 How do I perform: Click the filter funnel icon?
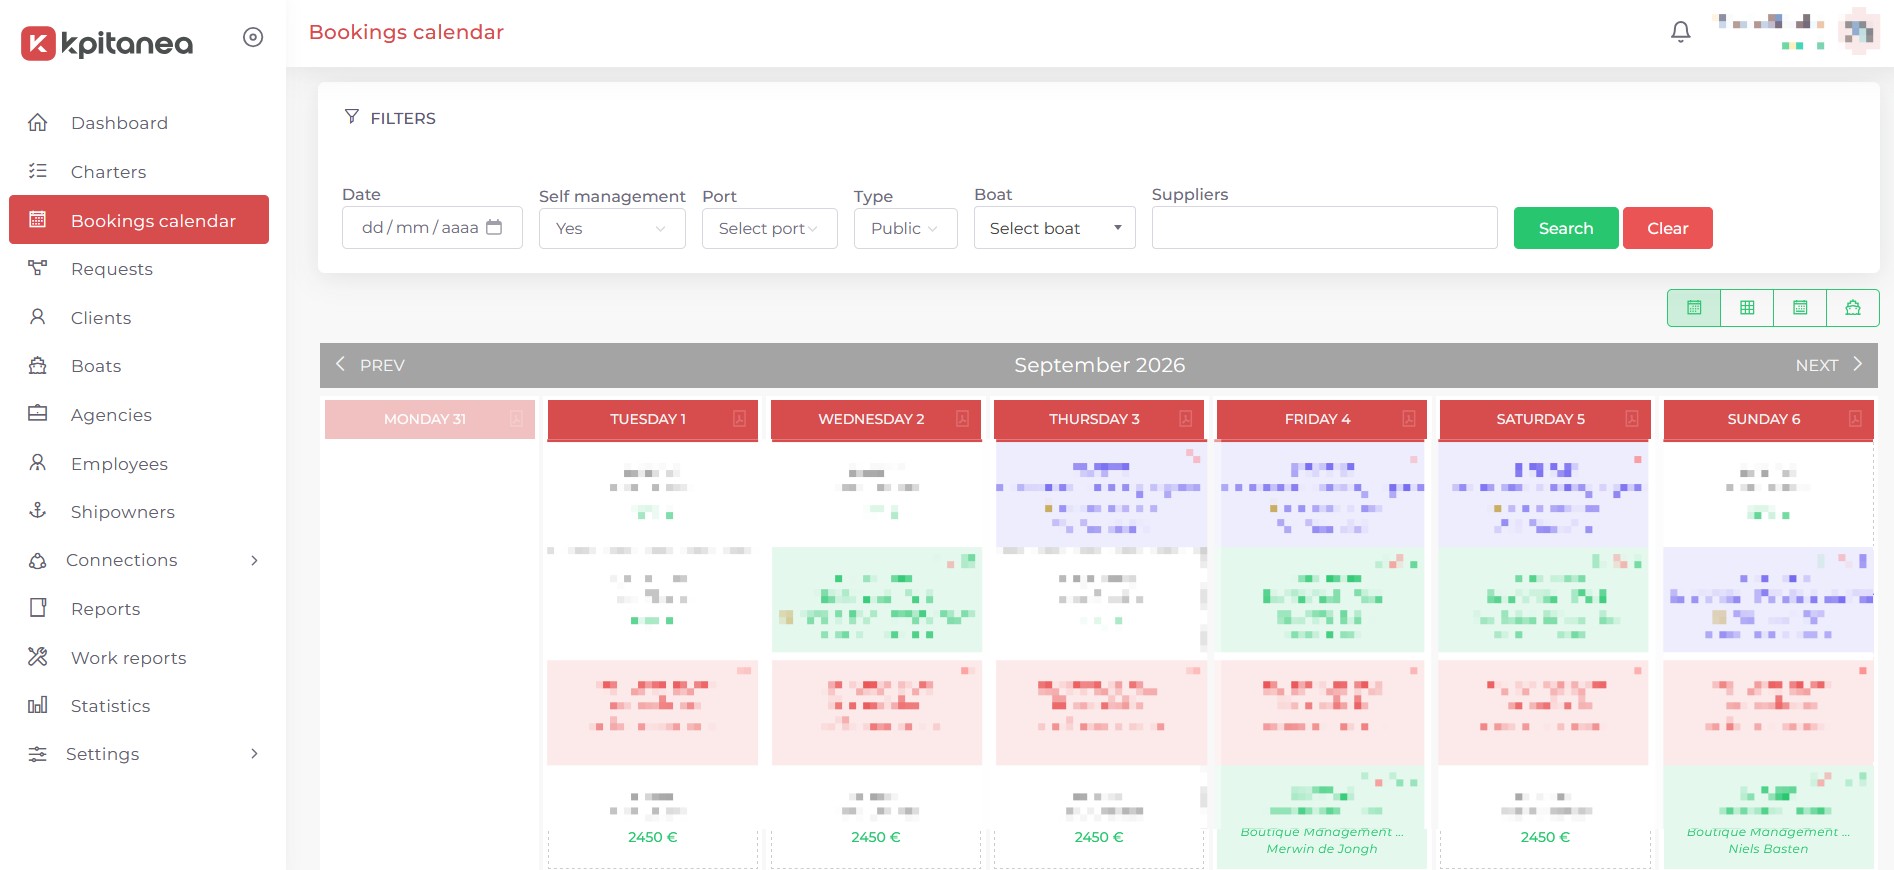point(351,117)
